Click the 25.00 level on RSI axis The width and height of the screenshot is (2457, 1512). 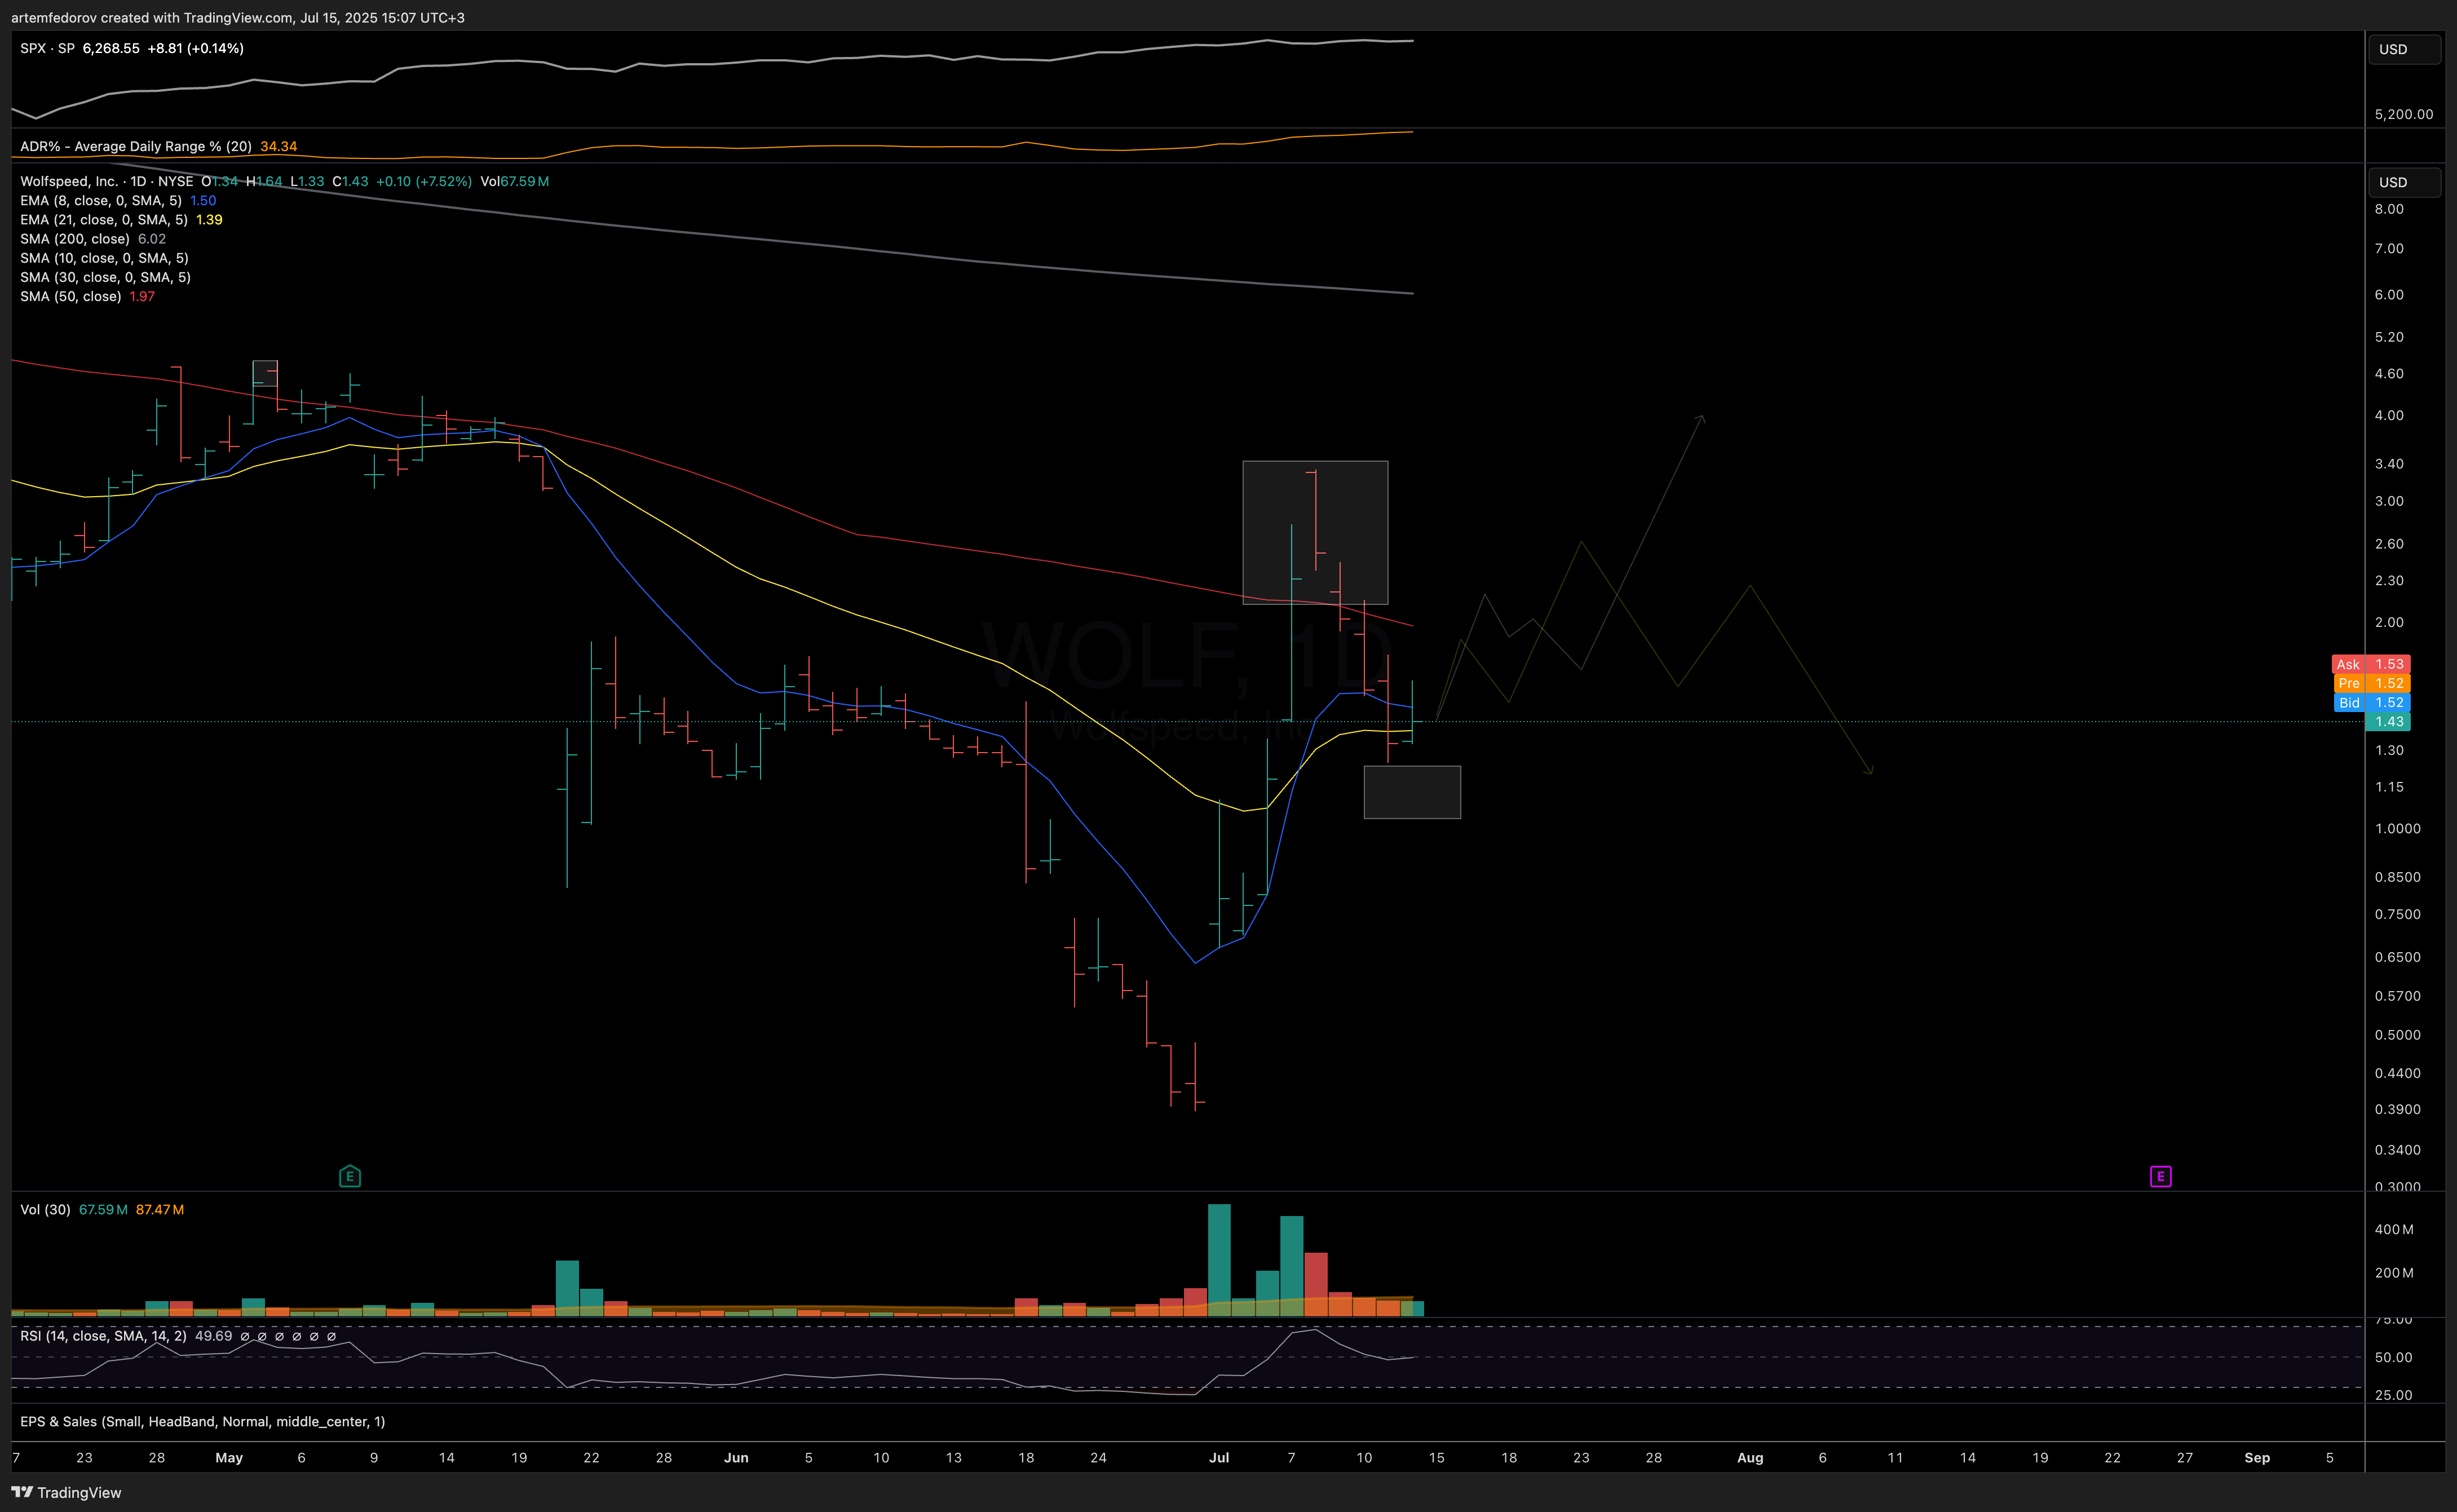point(2393,1394)
